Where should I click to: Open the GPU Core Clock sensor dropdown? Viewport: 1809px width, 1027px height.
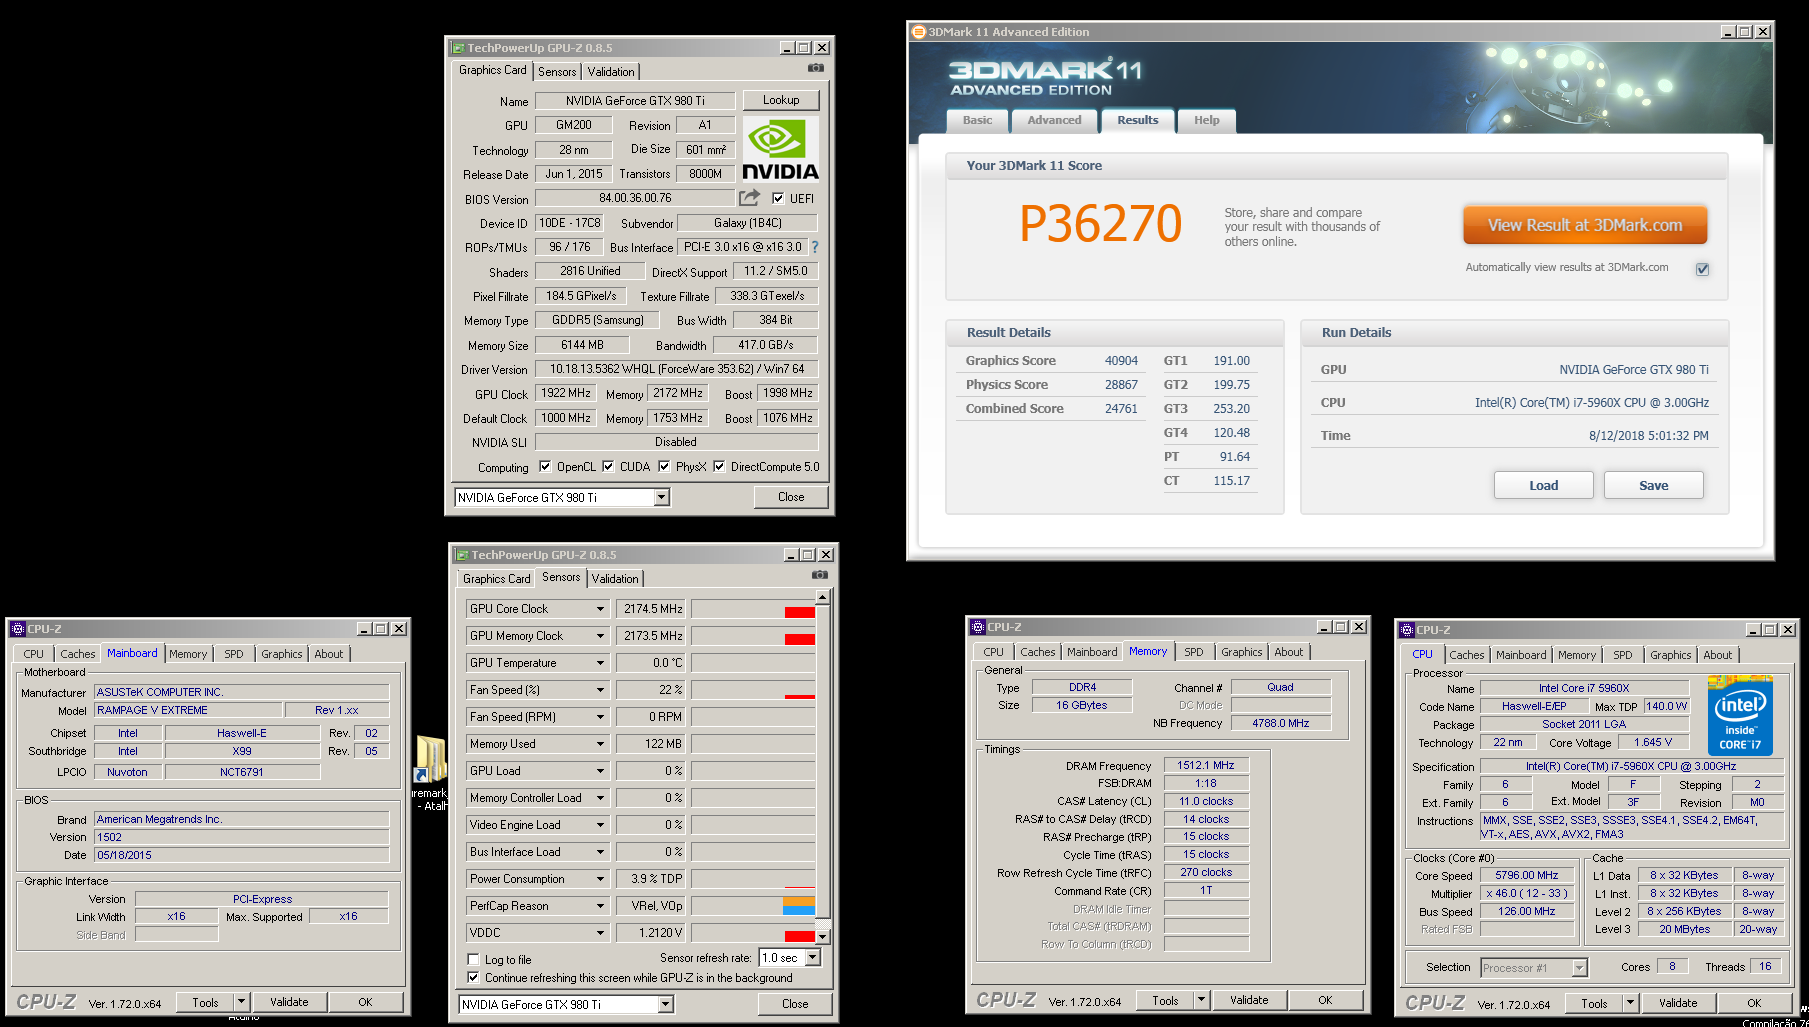coord(600,609)
